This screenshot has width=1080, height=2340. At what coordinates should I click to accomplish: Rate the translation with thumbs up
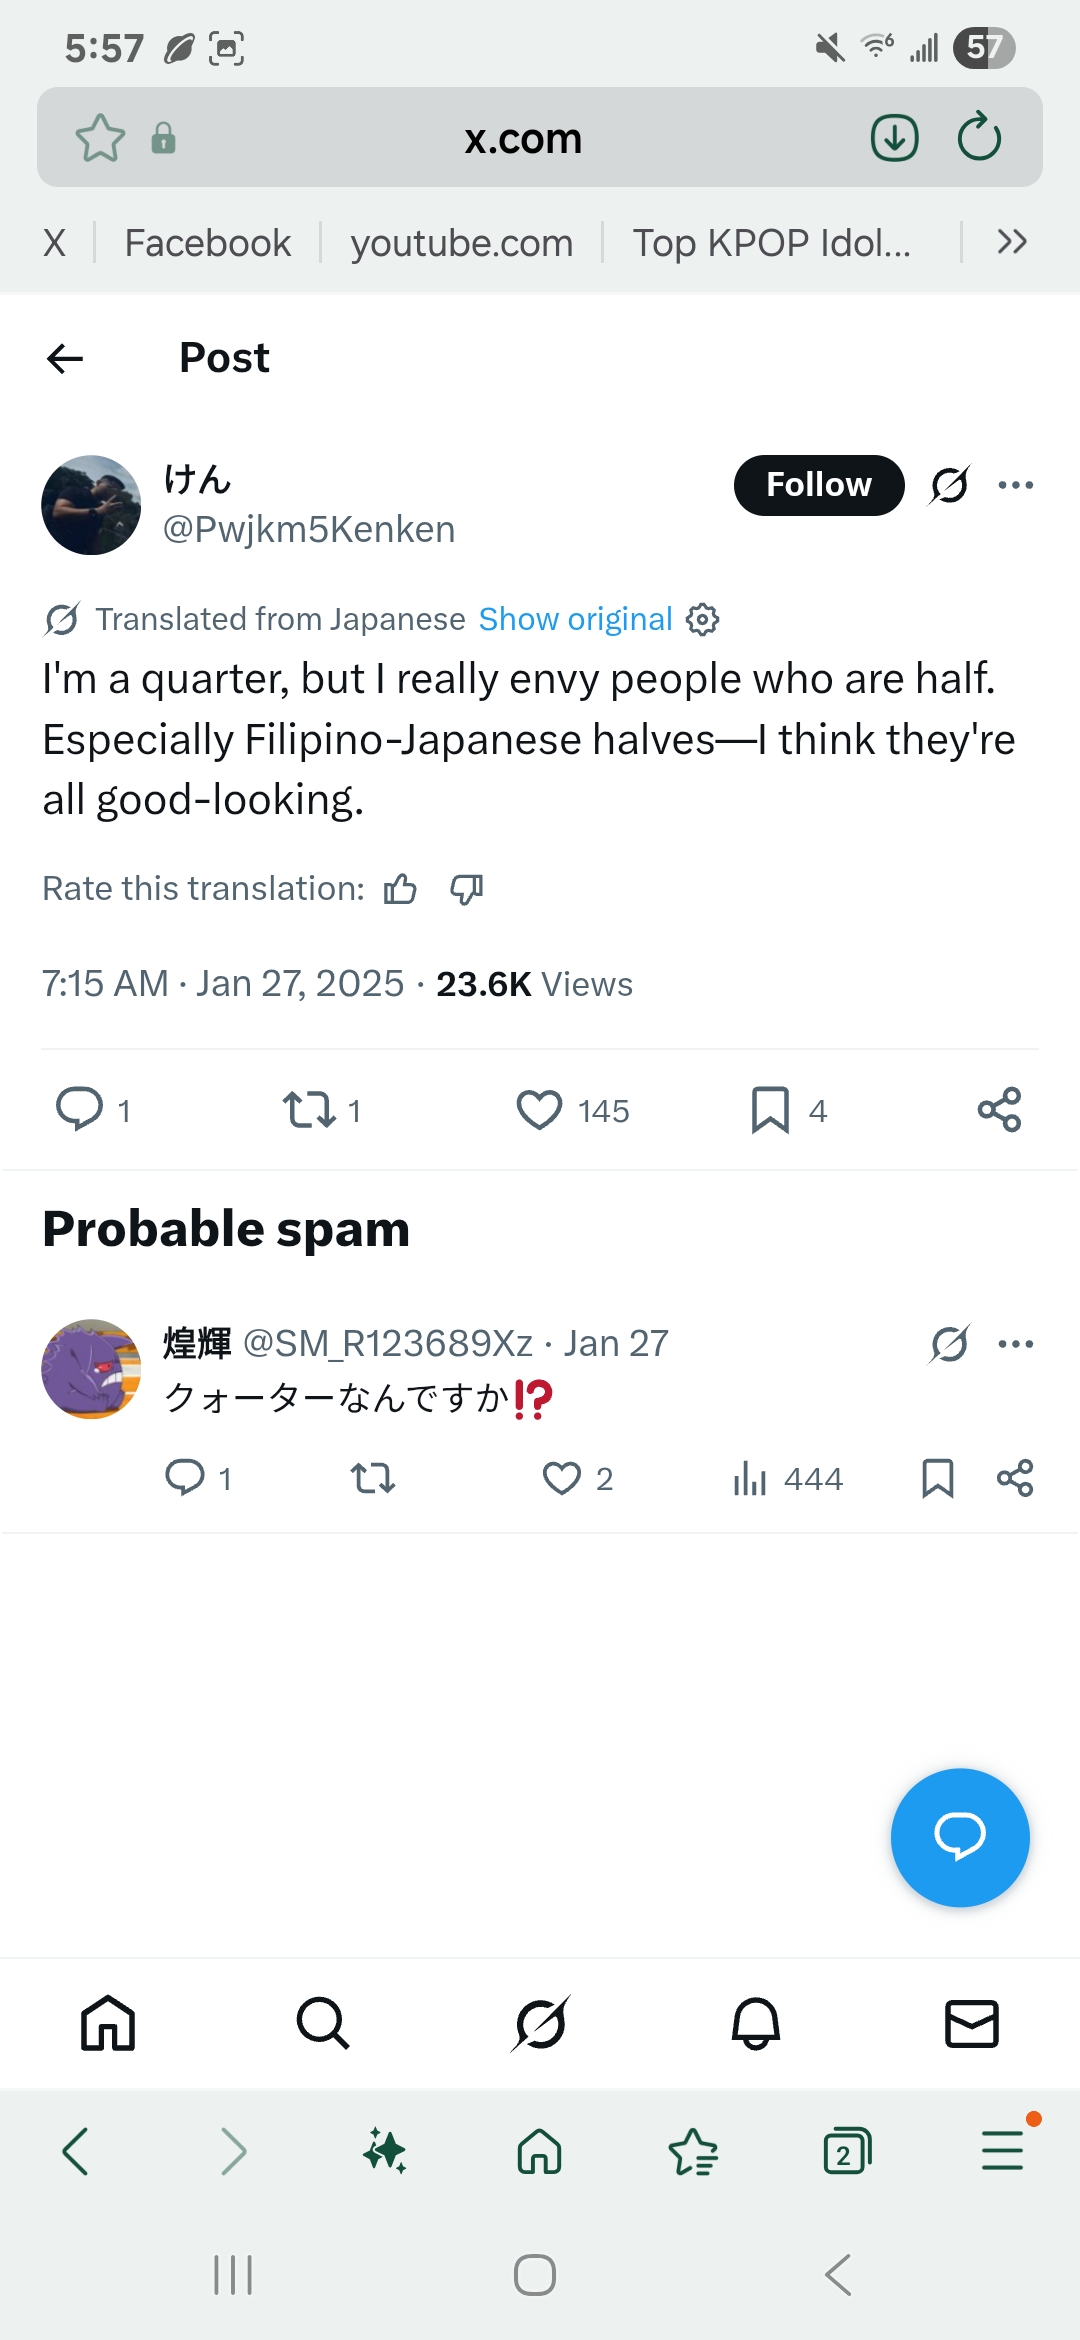pos(400,888)
